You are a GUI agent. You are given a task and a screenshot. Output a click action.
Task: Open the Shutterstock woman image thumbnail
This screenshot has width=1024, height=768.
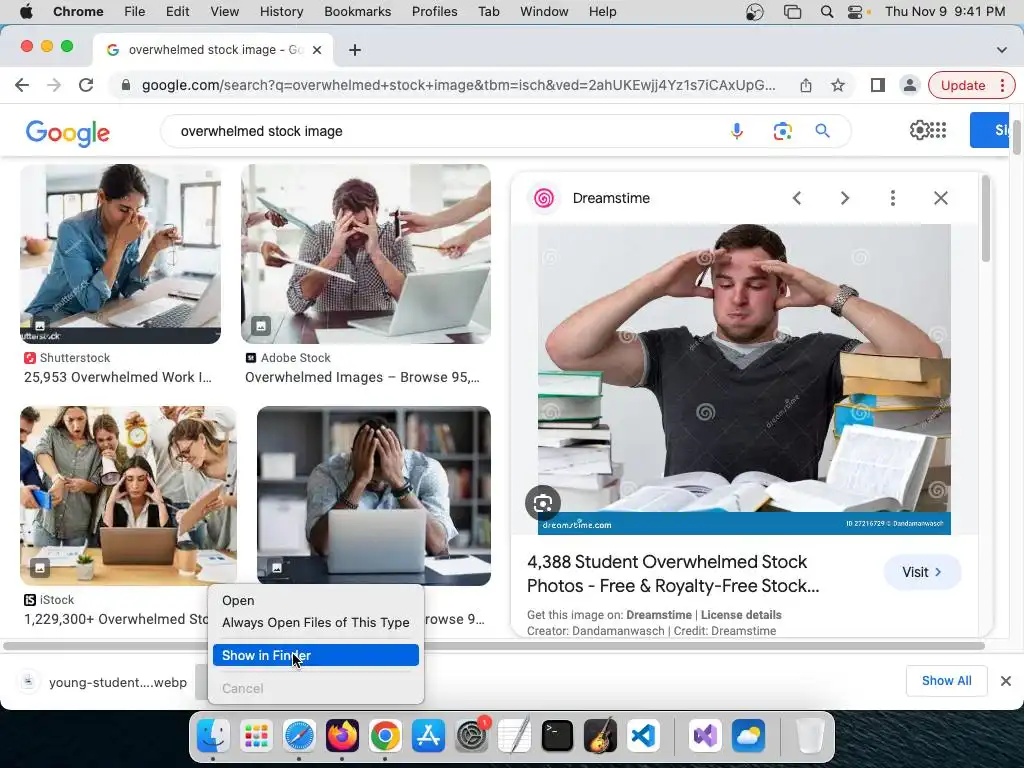pos(120,254)
